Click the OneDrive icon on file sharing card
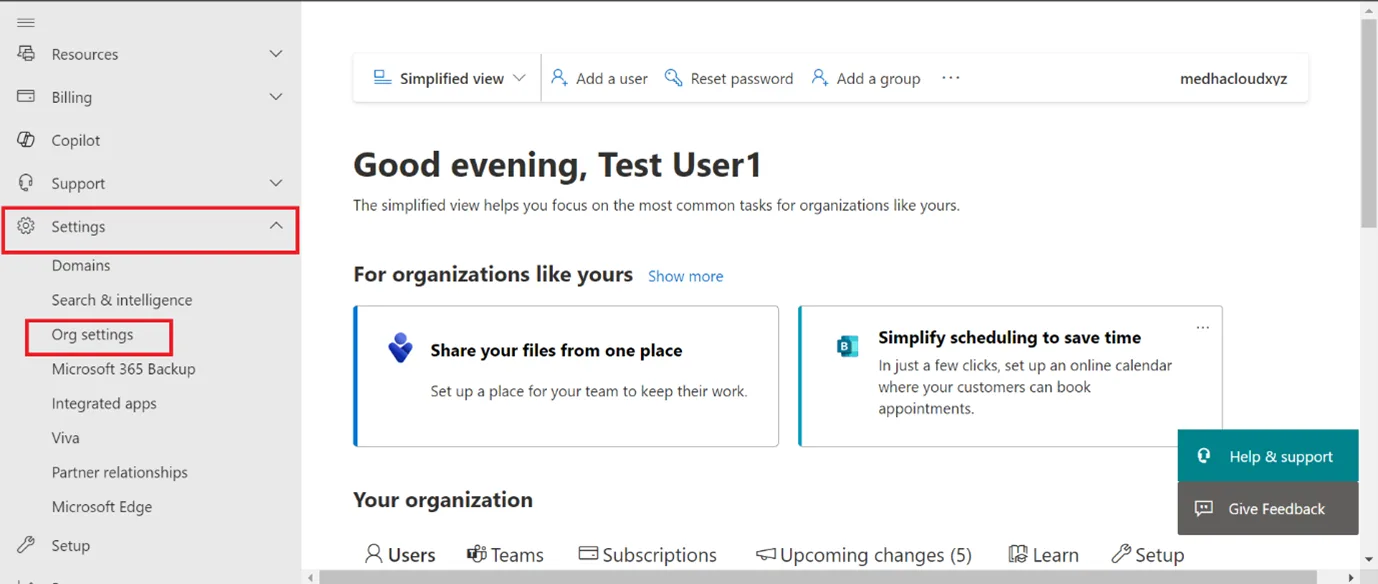 point(399,348)
